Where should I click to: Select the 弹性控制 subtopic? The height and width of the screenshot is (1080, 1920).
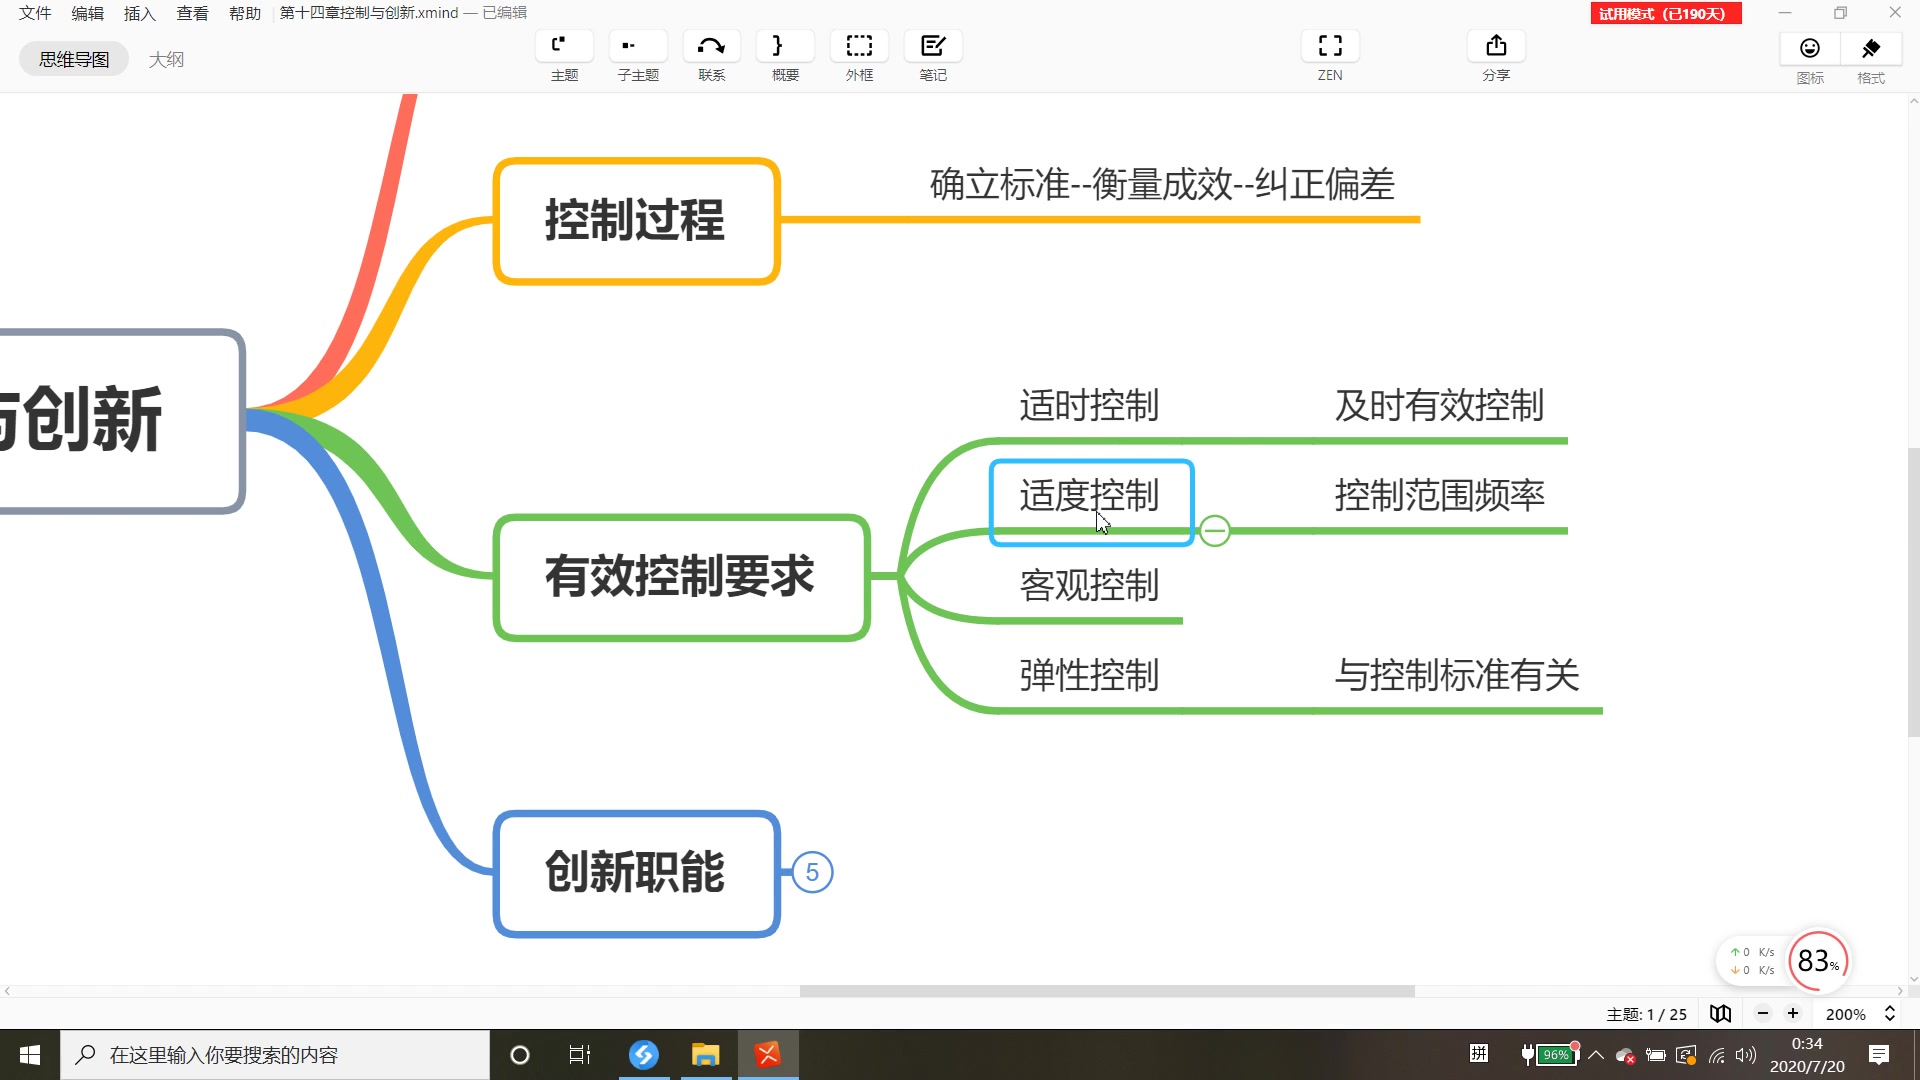point(1089,676)
